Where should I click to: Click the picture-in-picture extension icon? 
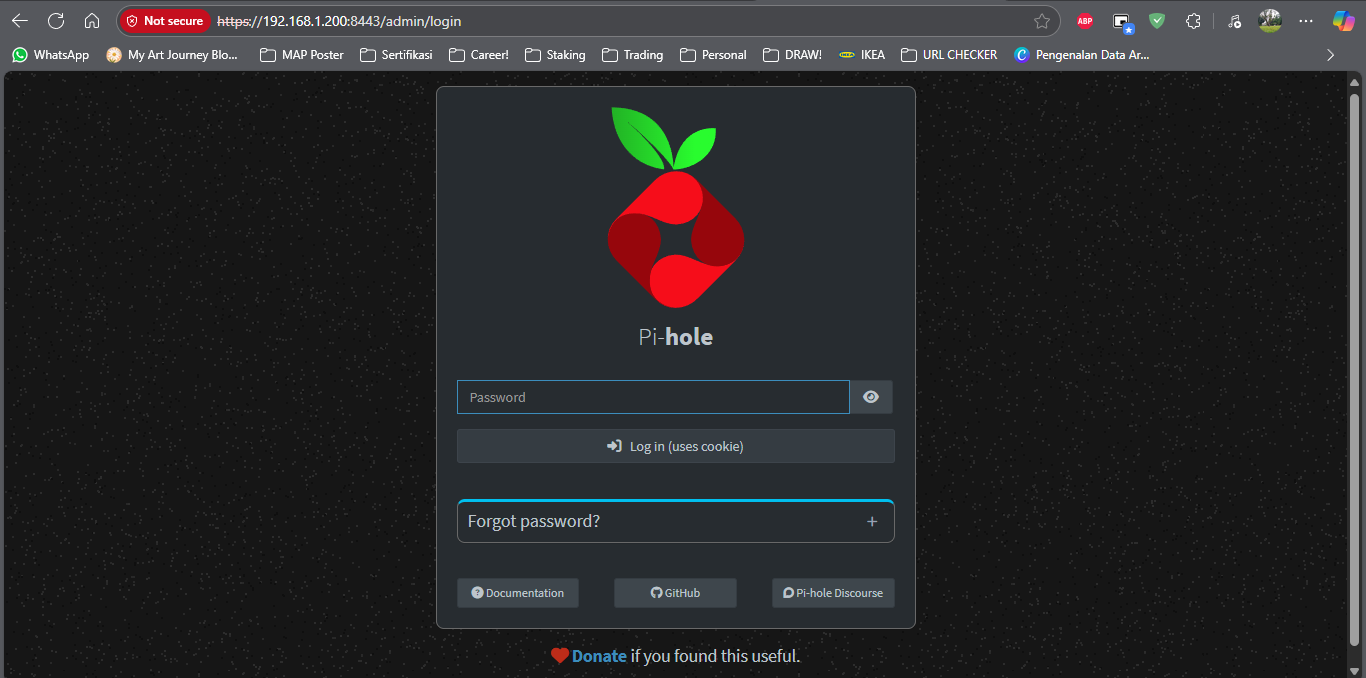pos(1122,21)
